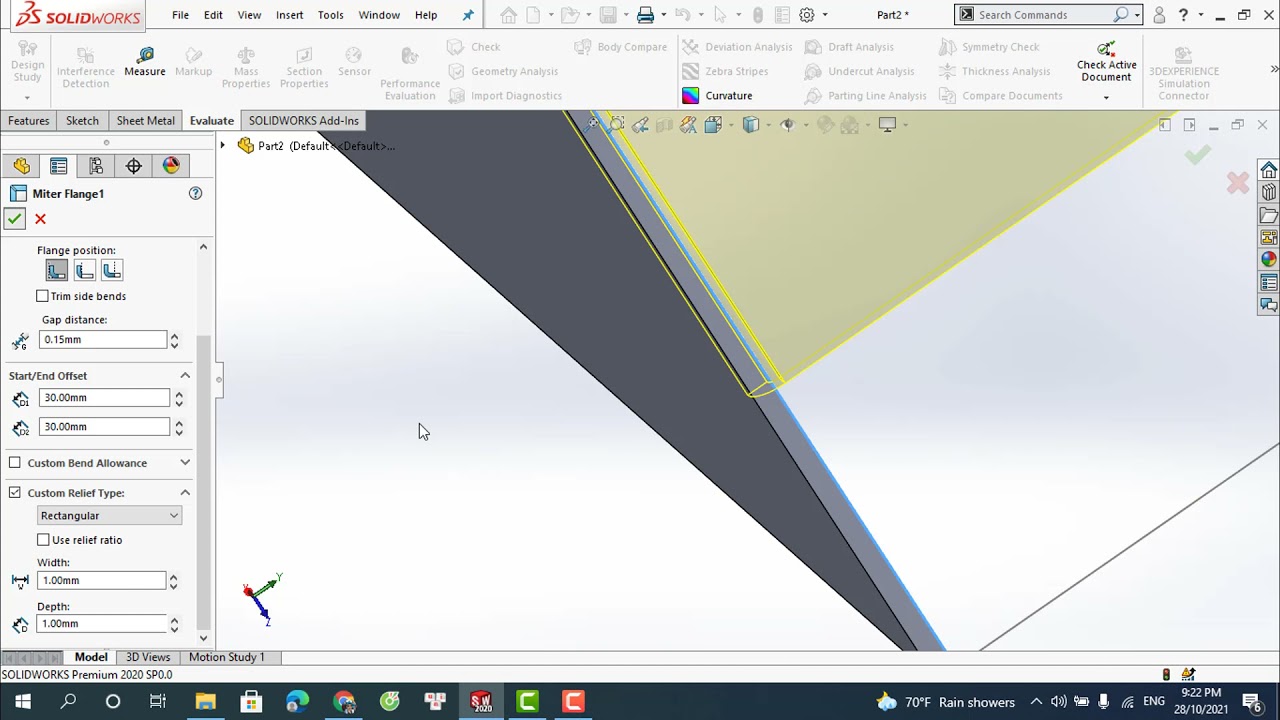Collapse the Start/End Offset section
This screenshot has height=720, width=1280.
click(185, 376)
